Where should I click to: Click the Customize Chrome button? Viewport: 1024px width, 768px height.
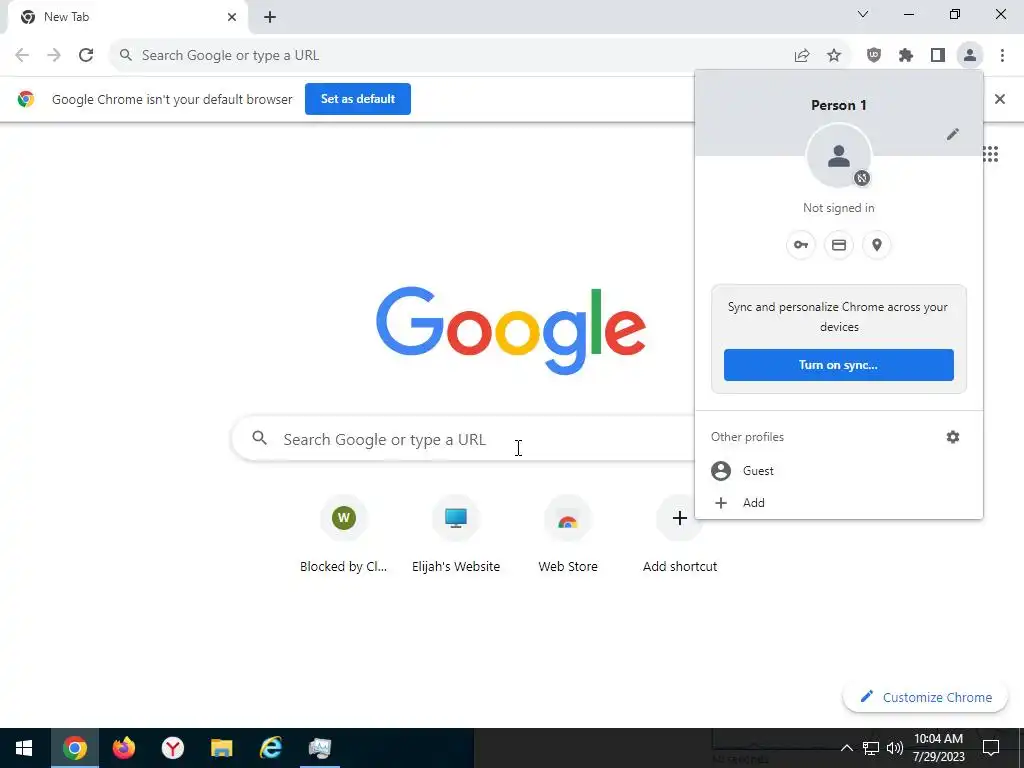pos(926,697)
